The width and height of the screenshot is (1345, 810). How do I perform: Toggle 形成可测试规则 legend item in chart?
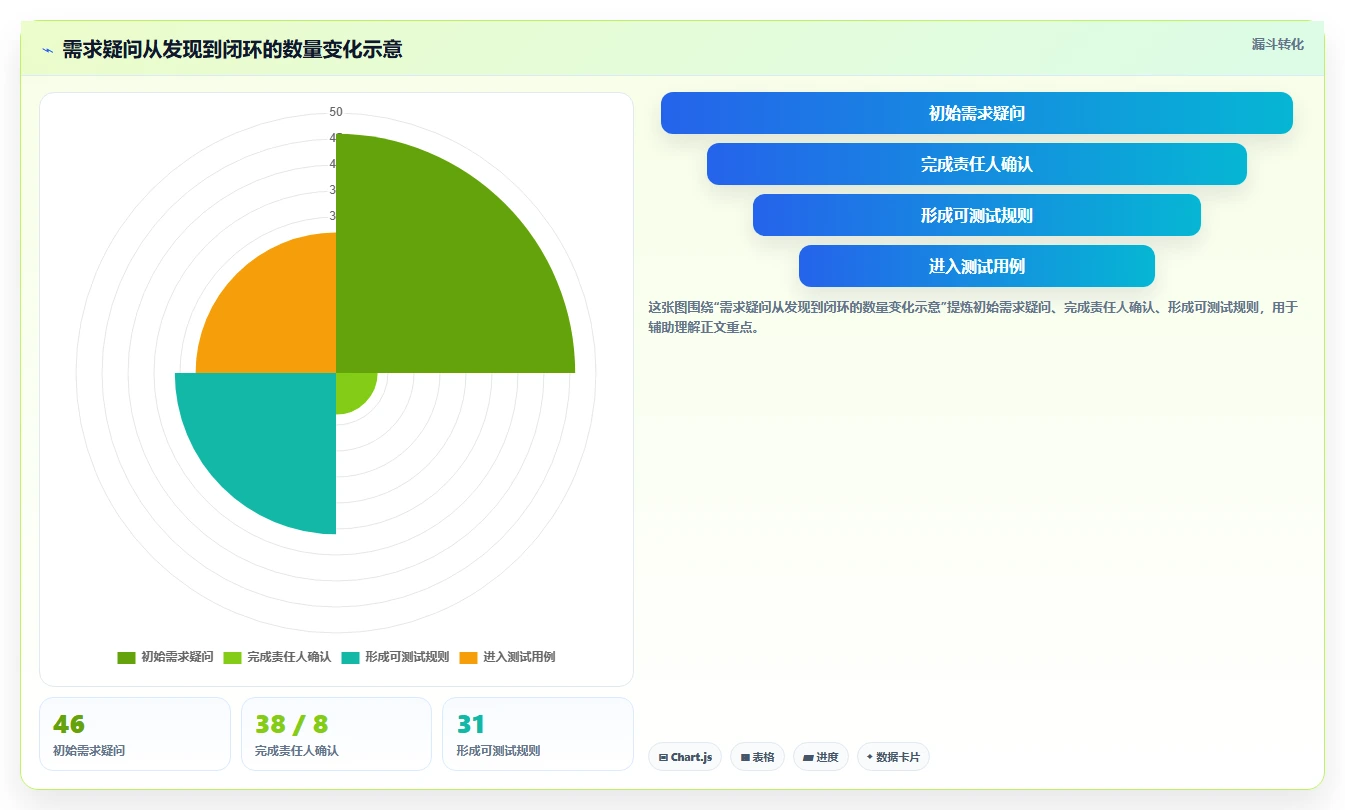pos(395,657)
